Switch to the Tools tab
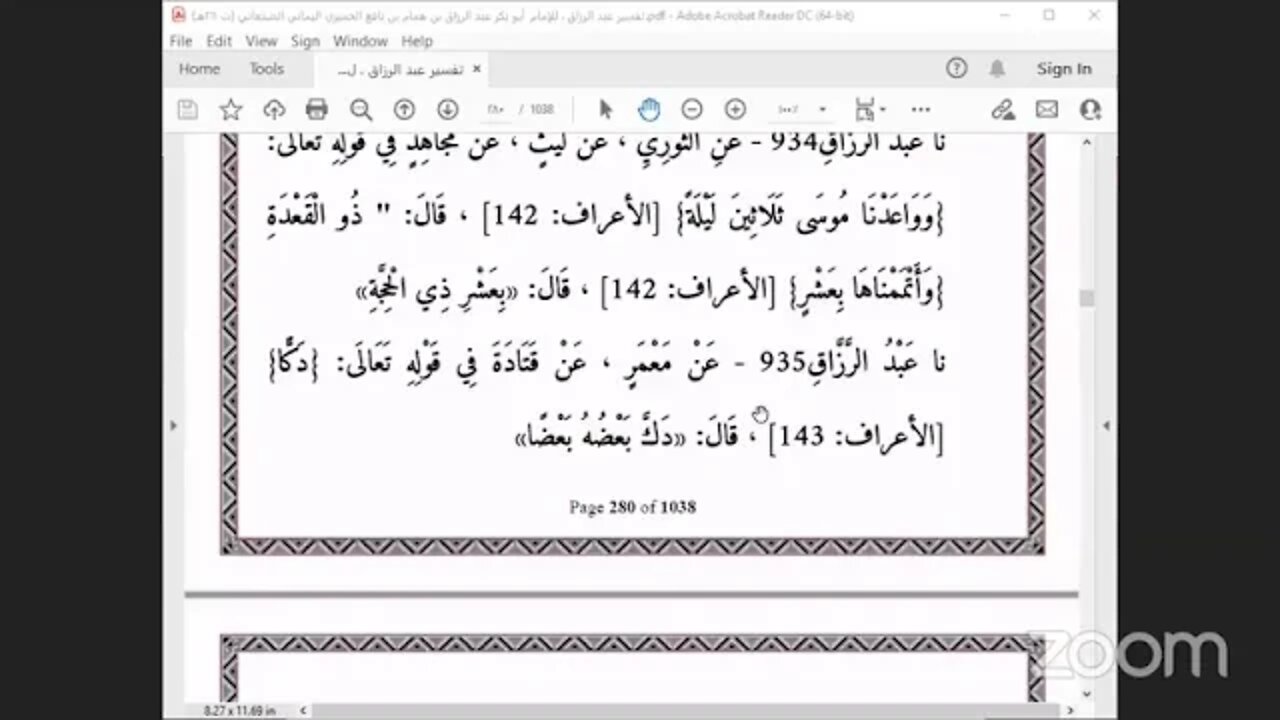 (267, 69)
